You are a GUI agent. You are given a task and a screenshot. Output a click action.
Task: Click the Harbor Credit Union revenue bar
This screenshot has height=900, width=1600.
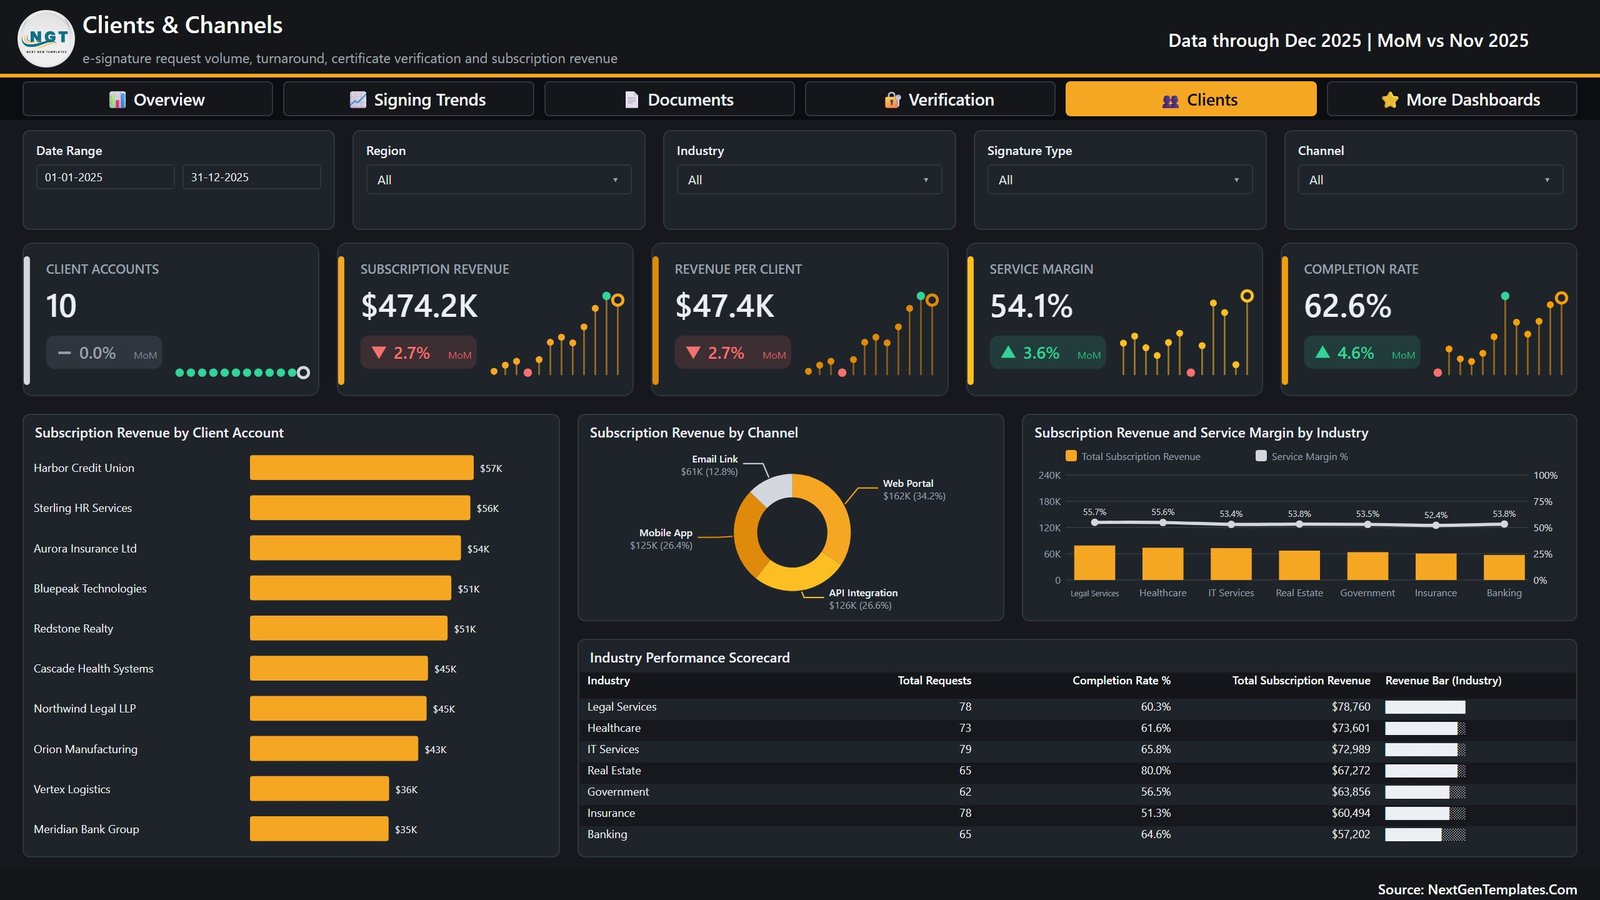coord(361,468)
